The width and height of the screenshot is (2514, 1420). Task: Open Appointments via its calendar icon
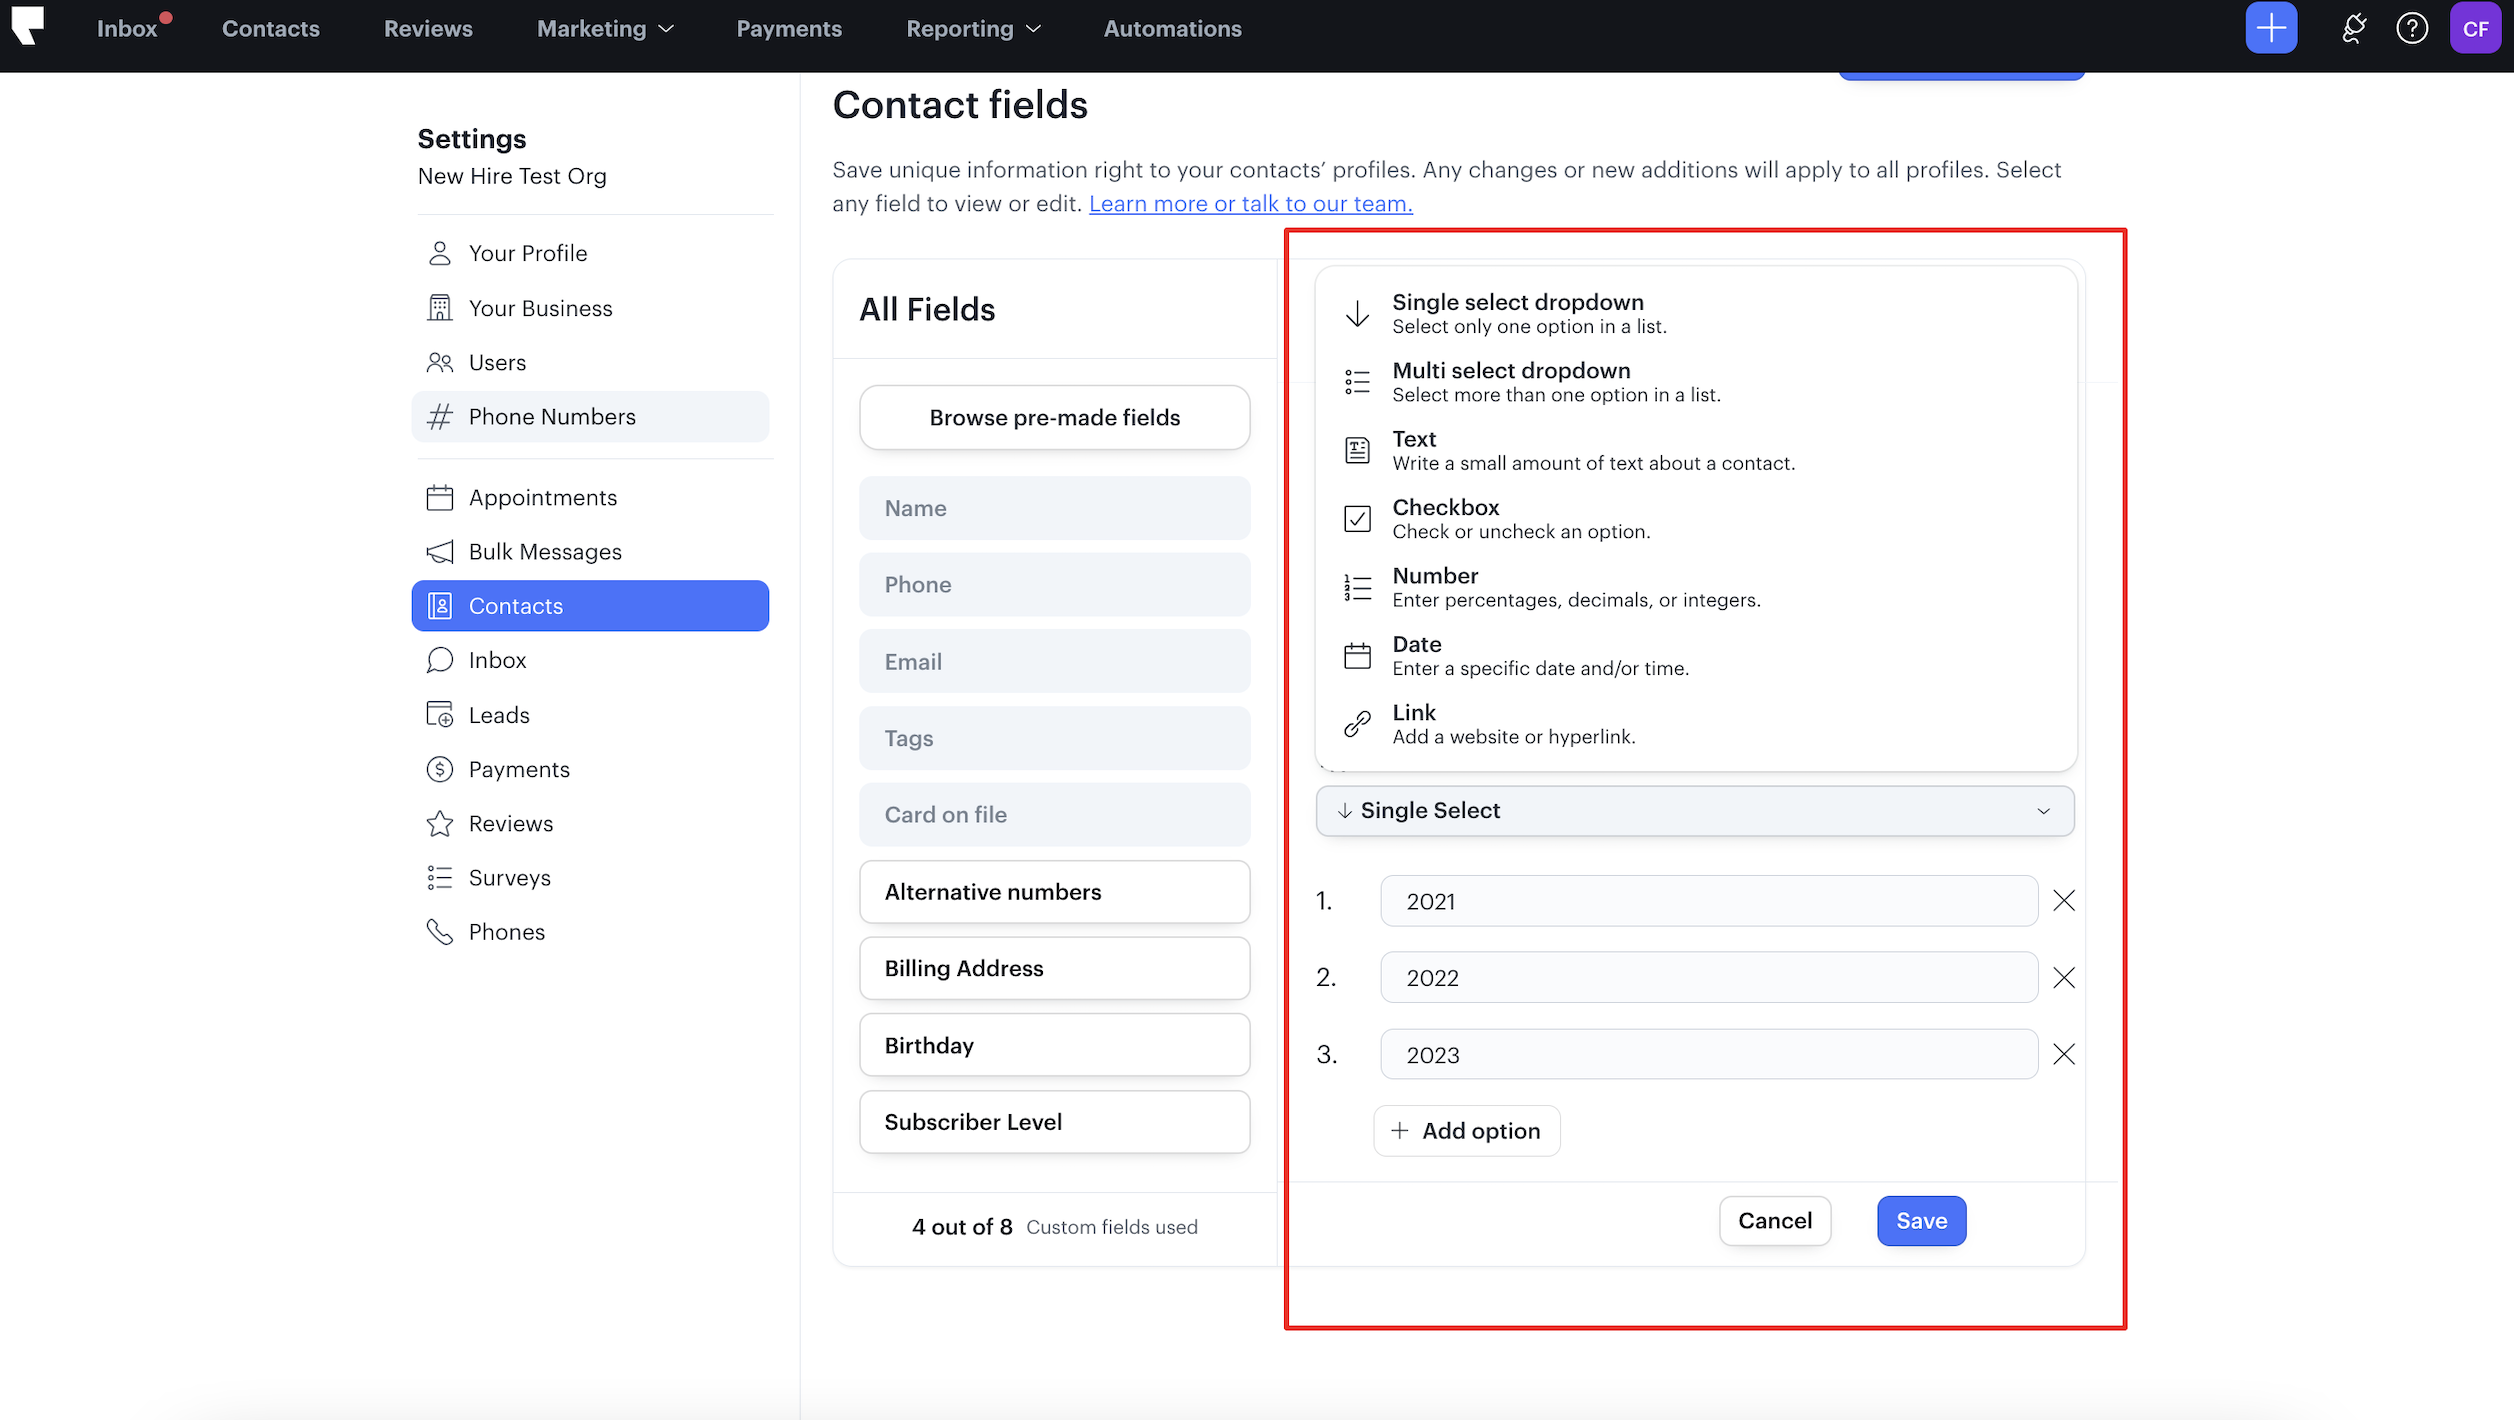[x=440, y=497]
